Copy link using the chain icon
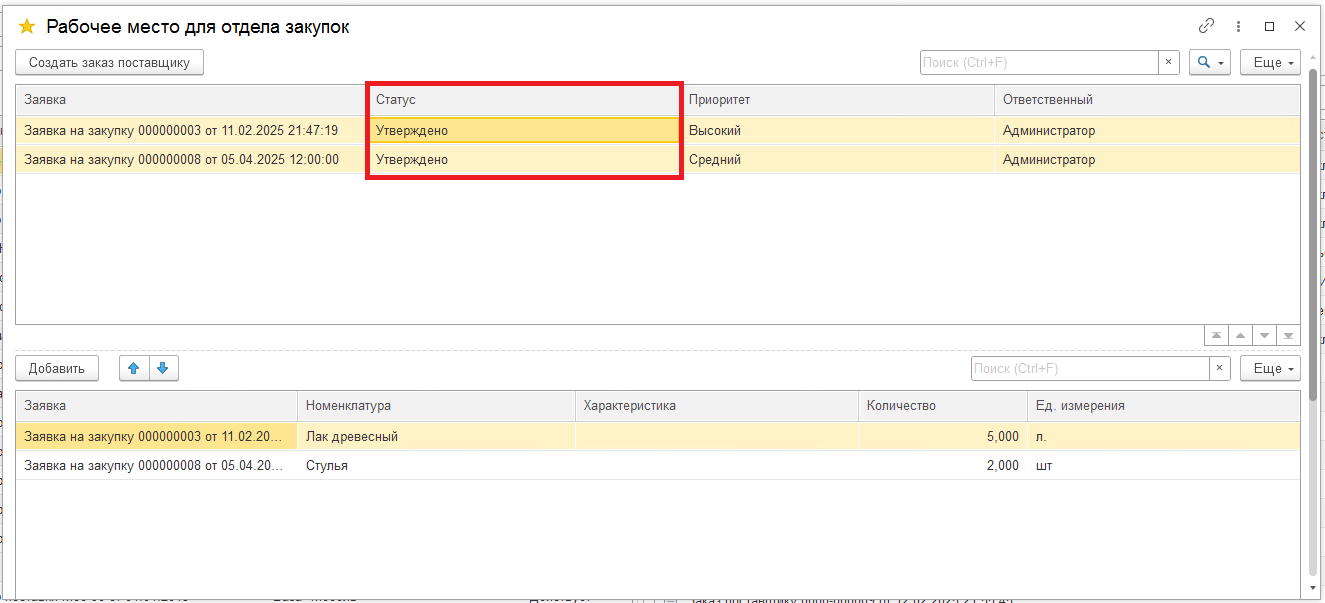The width and height of the screenshot is (1325, 603). [x=1206, y=27]
